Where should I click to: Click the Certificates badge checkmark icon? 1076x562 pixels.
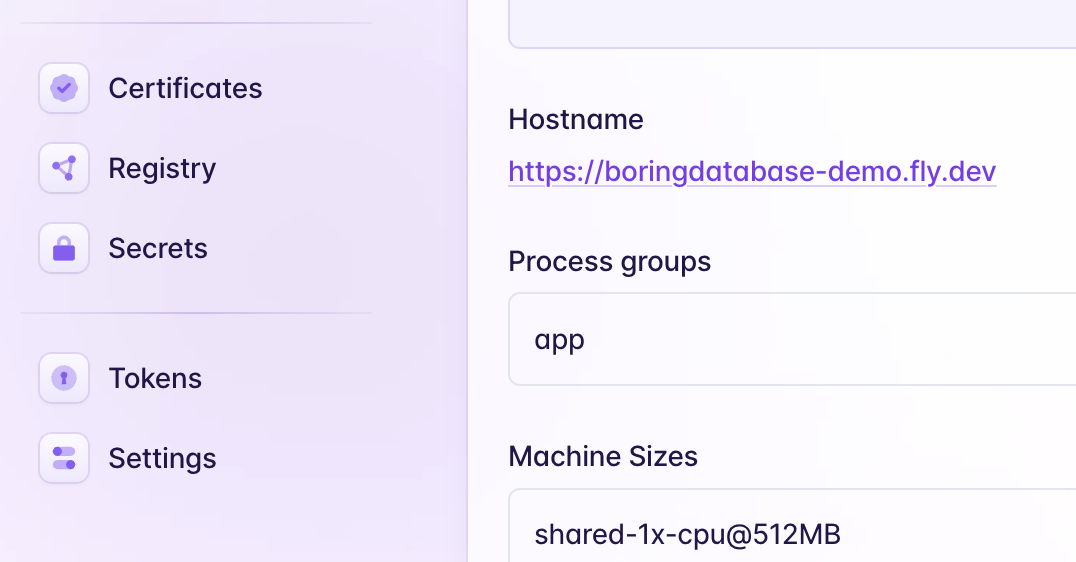coord(64,88)
